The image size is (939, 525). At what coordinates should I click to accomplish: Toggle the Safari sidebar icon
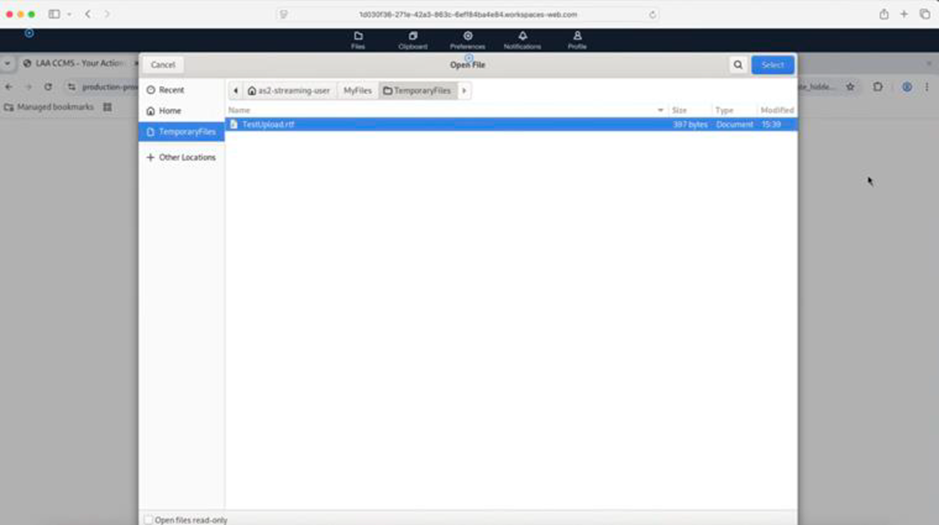point(54,14)
